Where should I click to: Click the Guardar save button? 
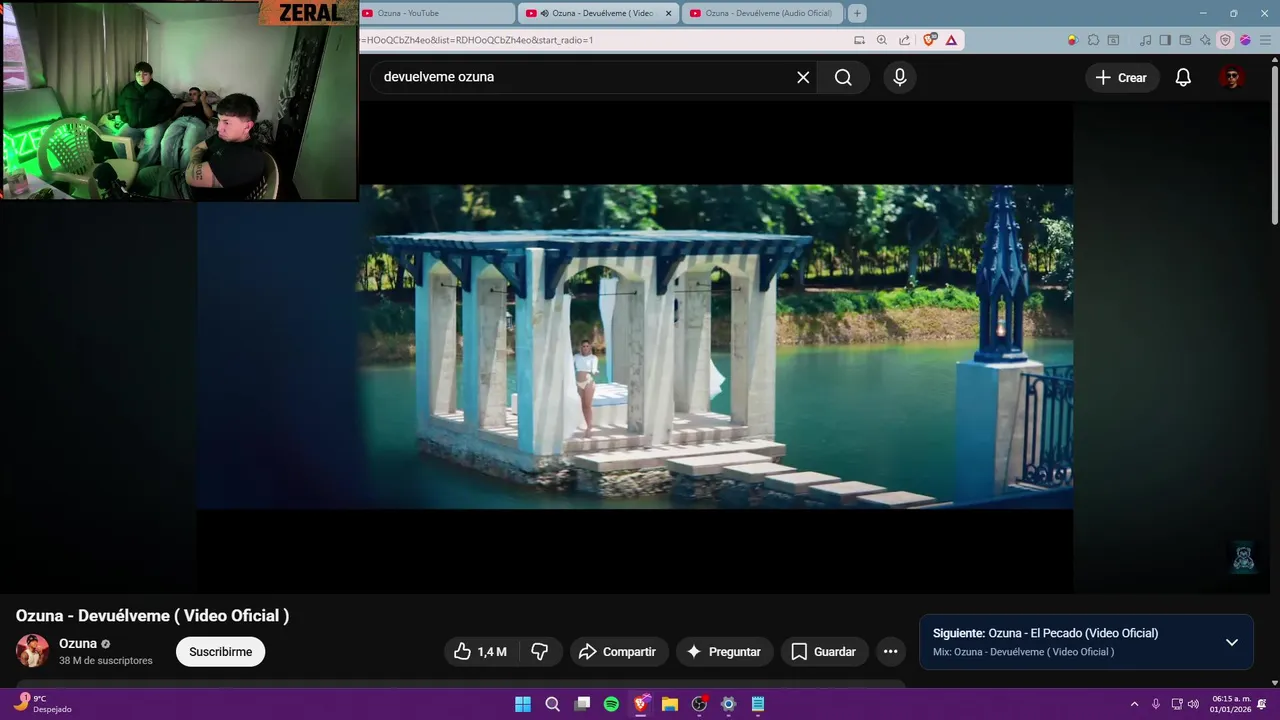pyautogui.click(x=825, y=652)
